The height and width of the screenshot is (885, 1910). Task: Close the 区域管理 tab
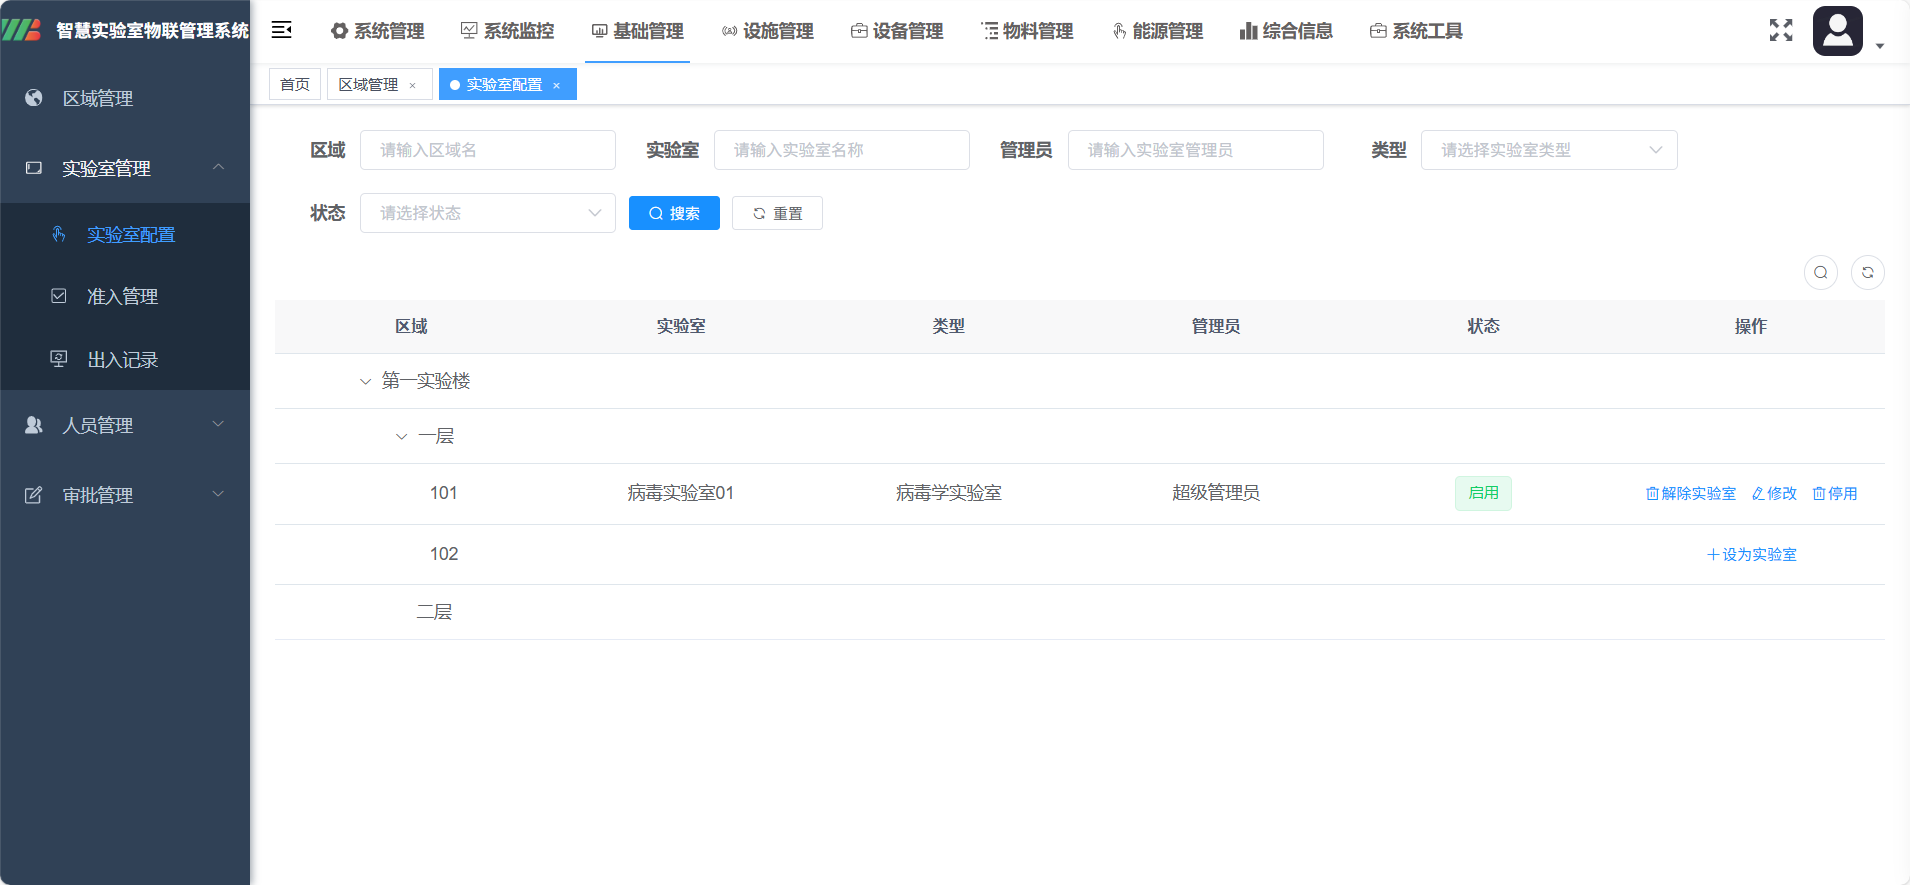pyautogui.click(x=412, y=86)
